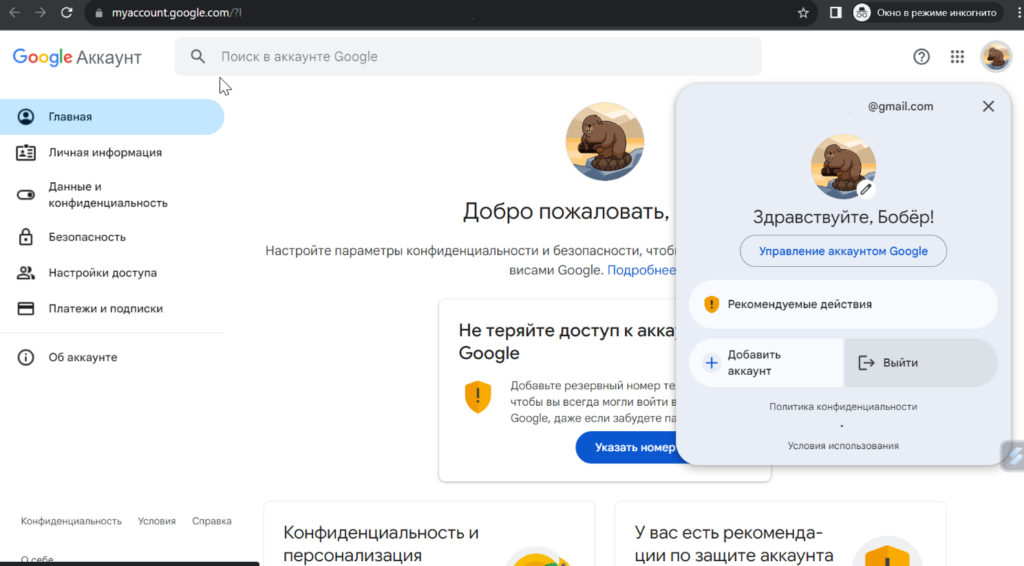This screenshot has width=1024, height=566.
Task: Click the browser back arrow
Action: click(14, 12)
